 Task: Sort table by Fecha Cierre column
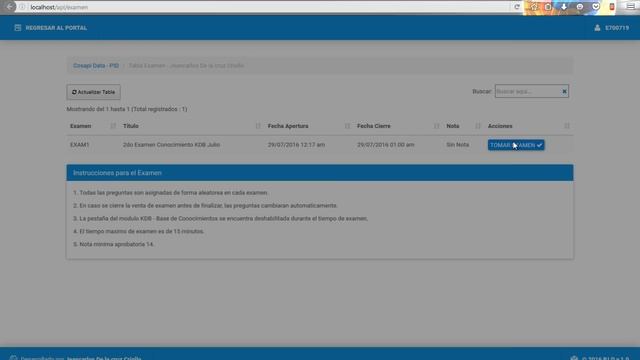tap(398, 126)
